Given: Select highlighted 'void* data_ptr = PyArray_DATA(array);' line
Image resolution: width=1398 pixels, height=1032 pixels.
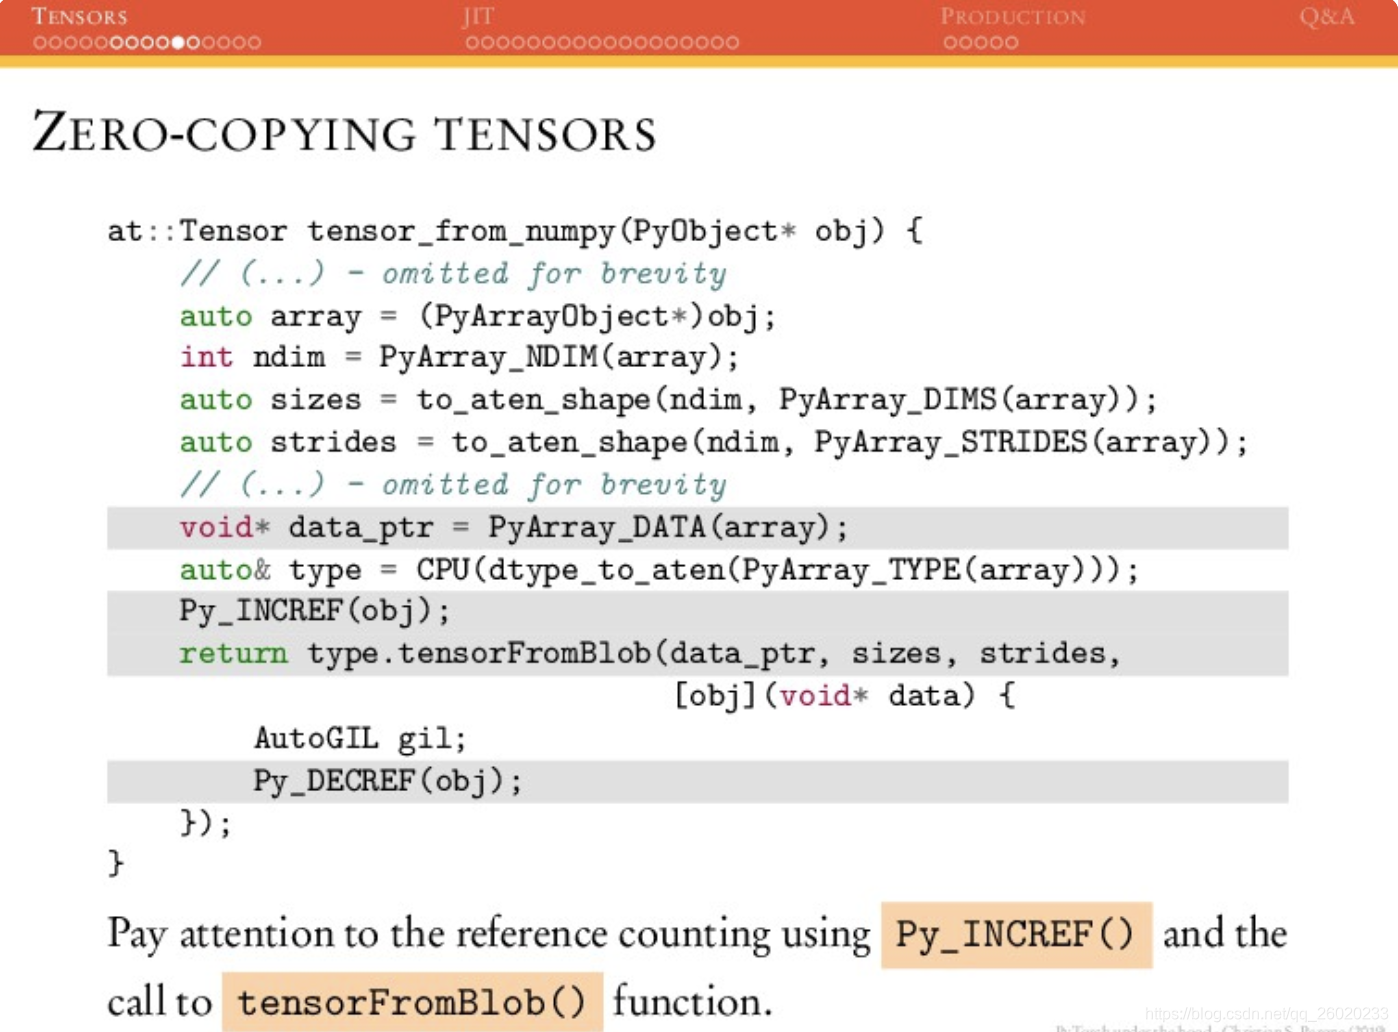Looking at the screenshot, I should (x=697, y=527).
